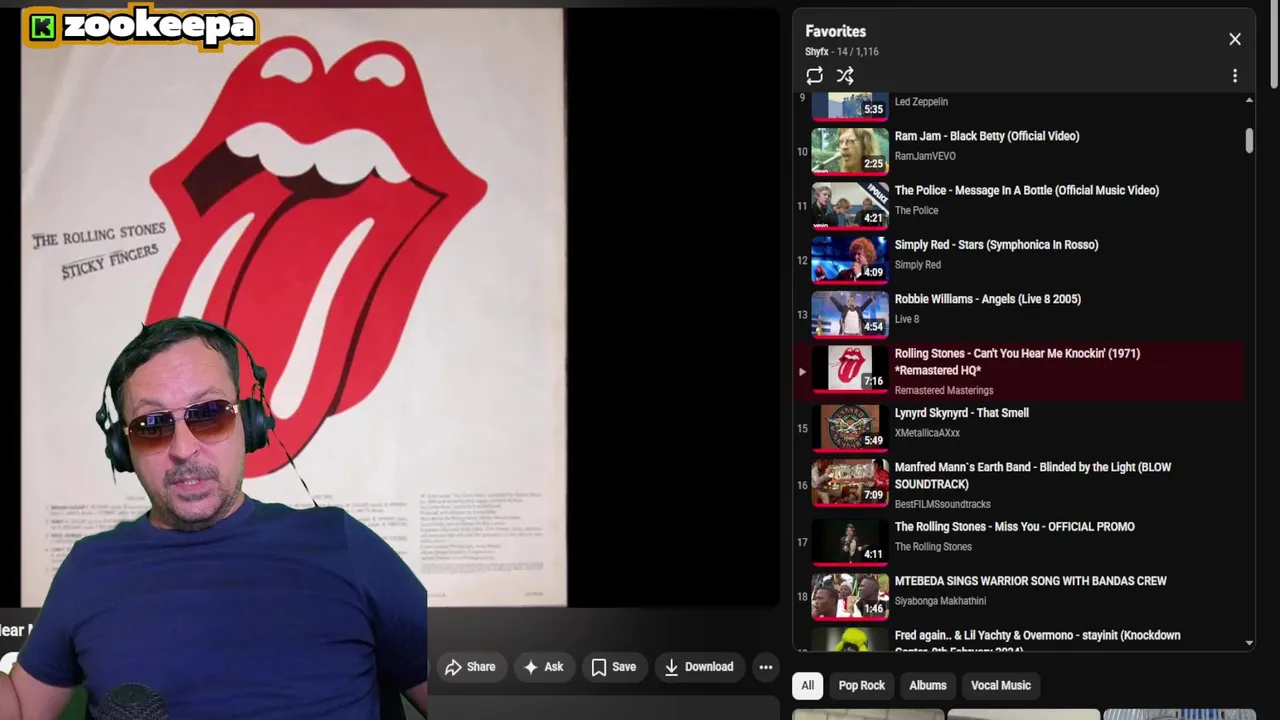Toggle shuffle playlist icon
This screenshot has height=720, width=1280.
point(845,76)
